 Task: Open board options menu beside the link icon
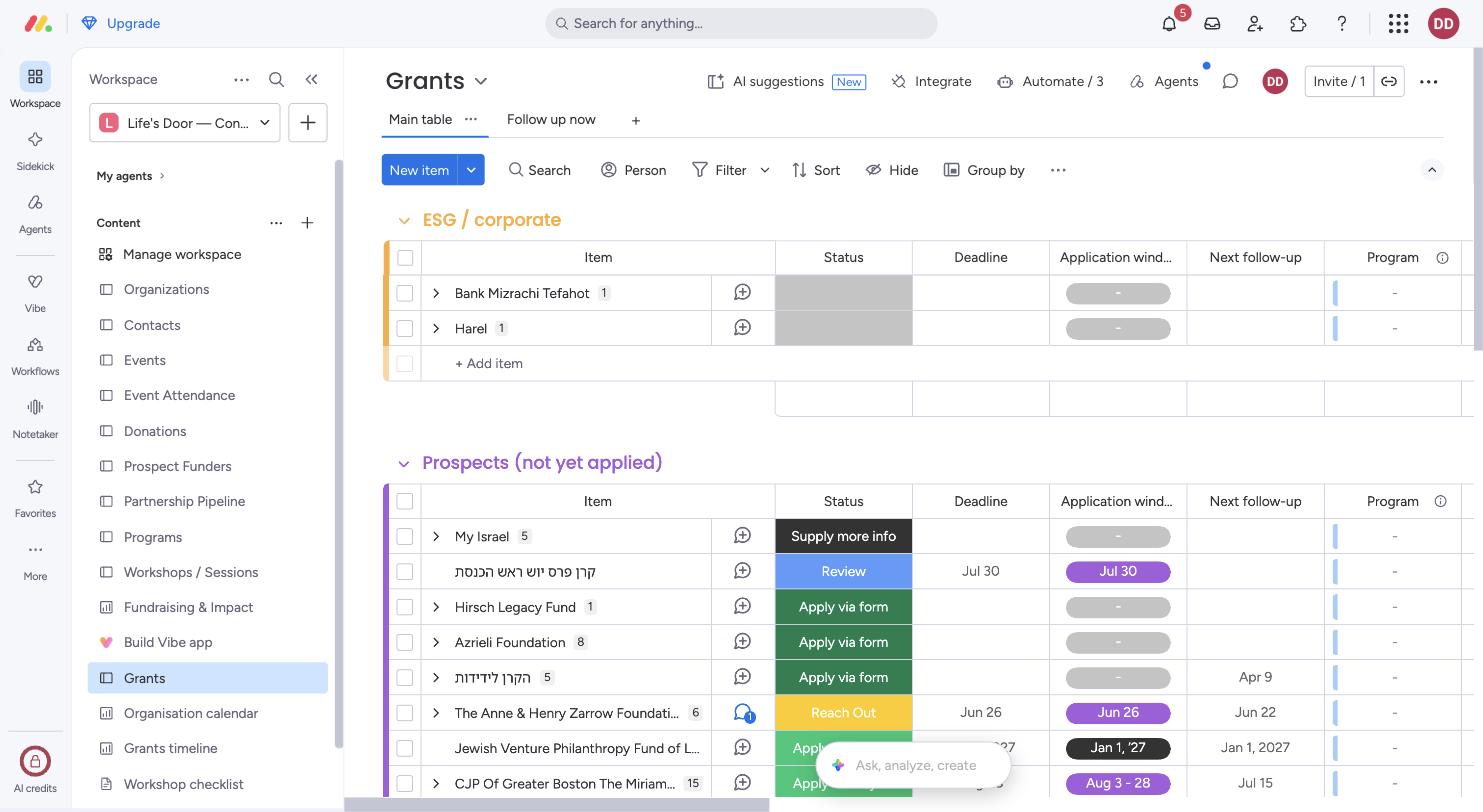click(x=1428, y=81)
